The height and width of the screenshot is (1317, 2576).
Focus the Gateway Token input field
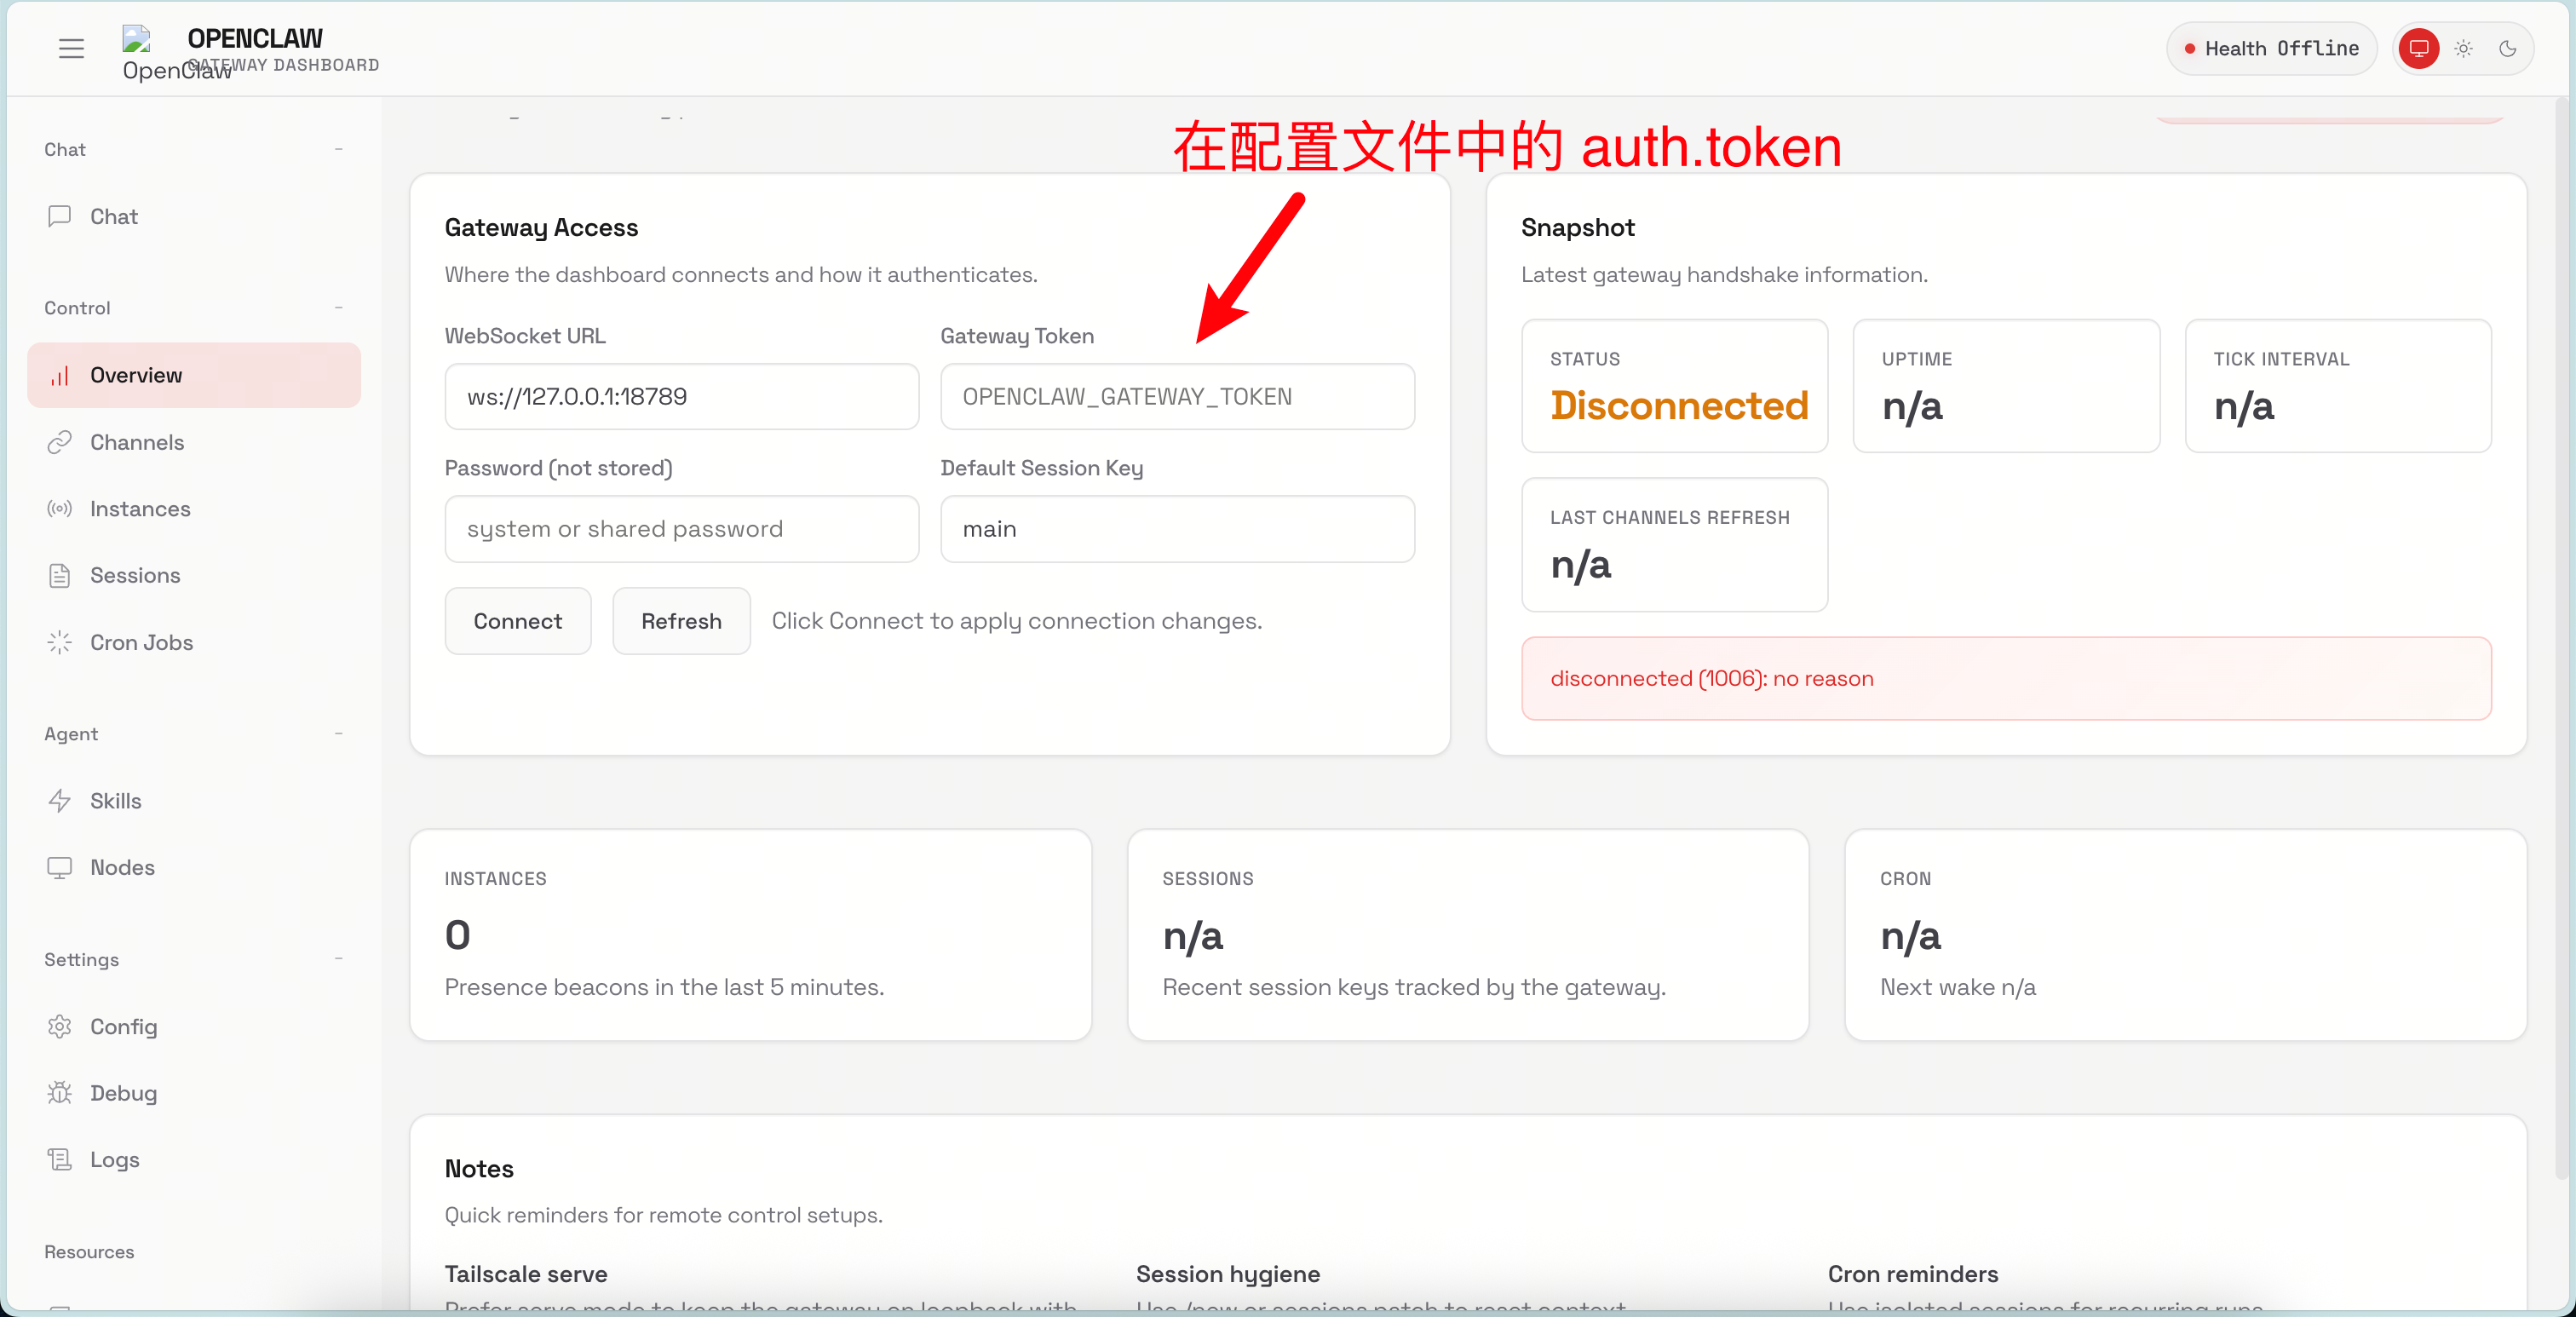[1176, 397]
